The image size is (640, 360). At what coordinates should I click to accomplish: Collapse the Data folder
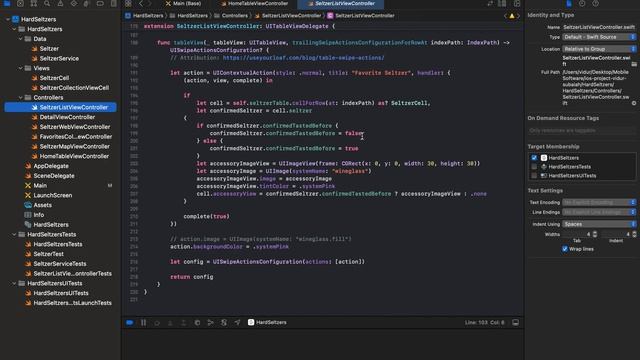click(x=21, y=39)
